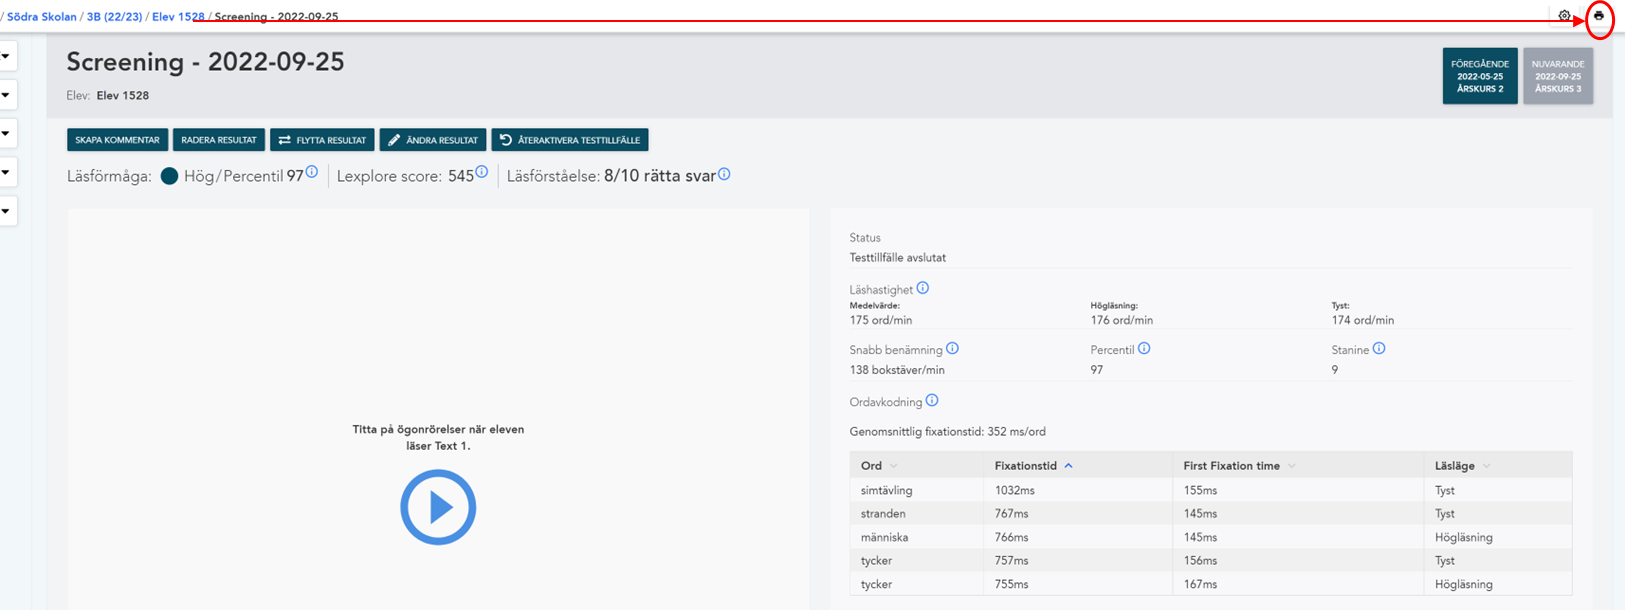The height and width of the screenshot is (610, 1625).
Task: Expand the Läsläge column filter arrow
Action: pos(1486,466)
